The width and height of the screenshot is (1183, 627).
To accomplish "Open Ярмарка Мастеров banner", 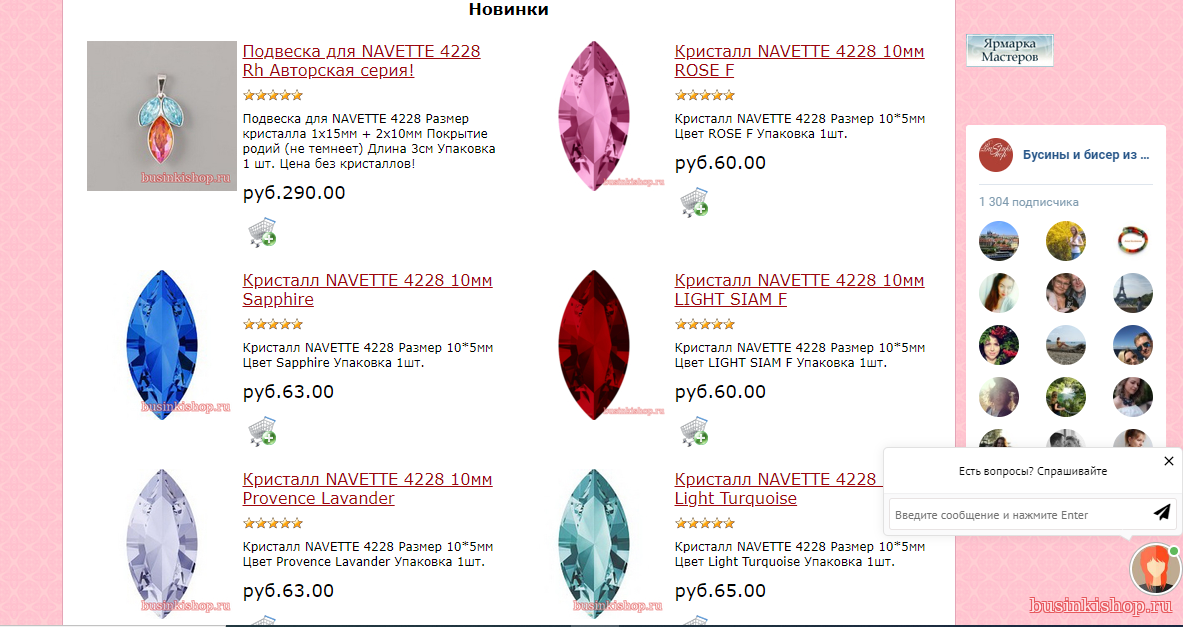I will (x=1009, y=51).
